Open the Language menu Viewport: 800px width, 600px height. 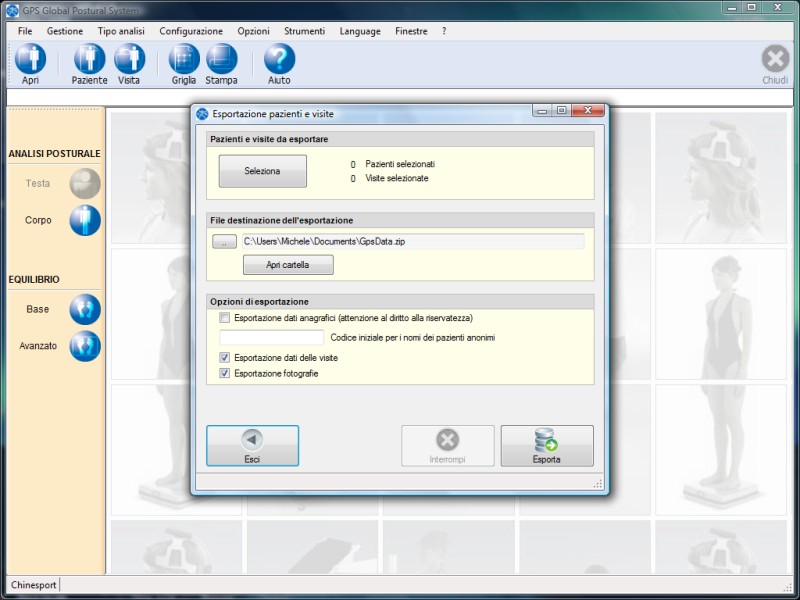pos(360,31)
